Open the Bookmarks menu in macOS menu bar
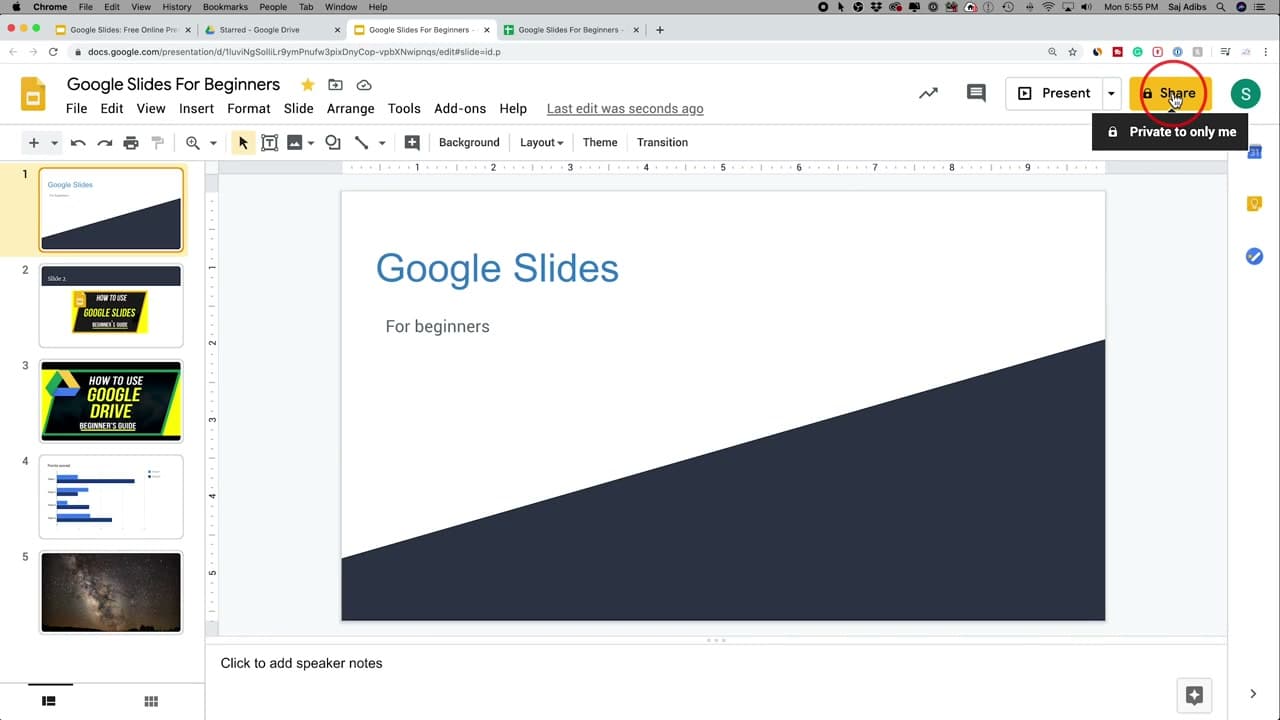 225,7
